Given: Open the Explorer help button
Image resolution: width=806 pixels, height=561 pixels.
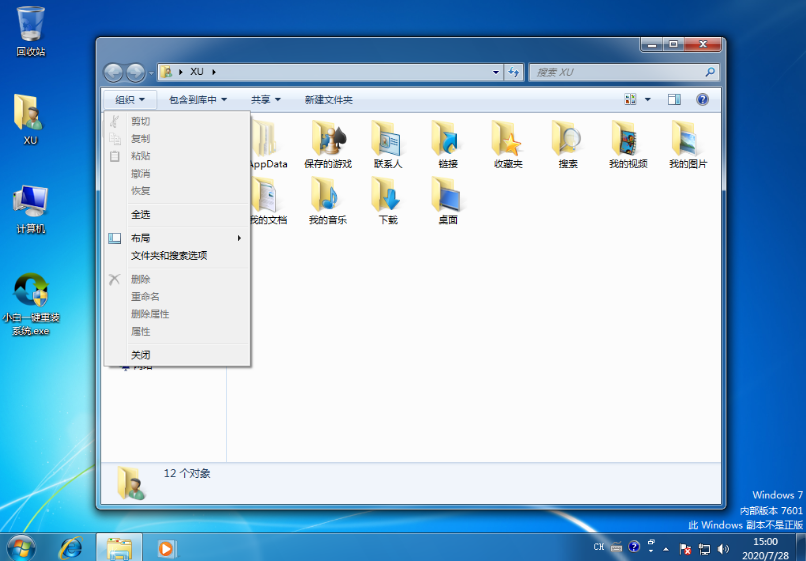Looking at the screenshot, I should [x=702, y=99].
